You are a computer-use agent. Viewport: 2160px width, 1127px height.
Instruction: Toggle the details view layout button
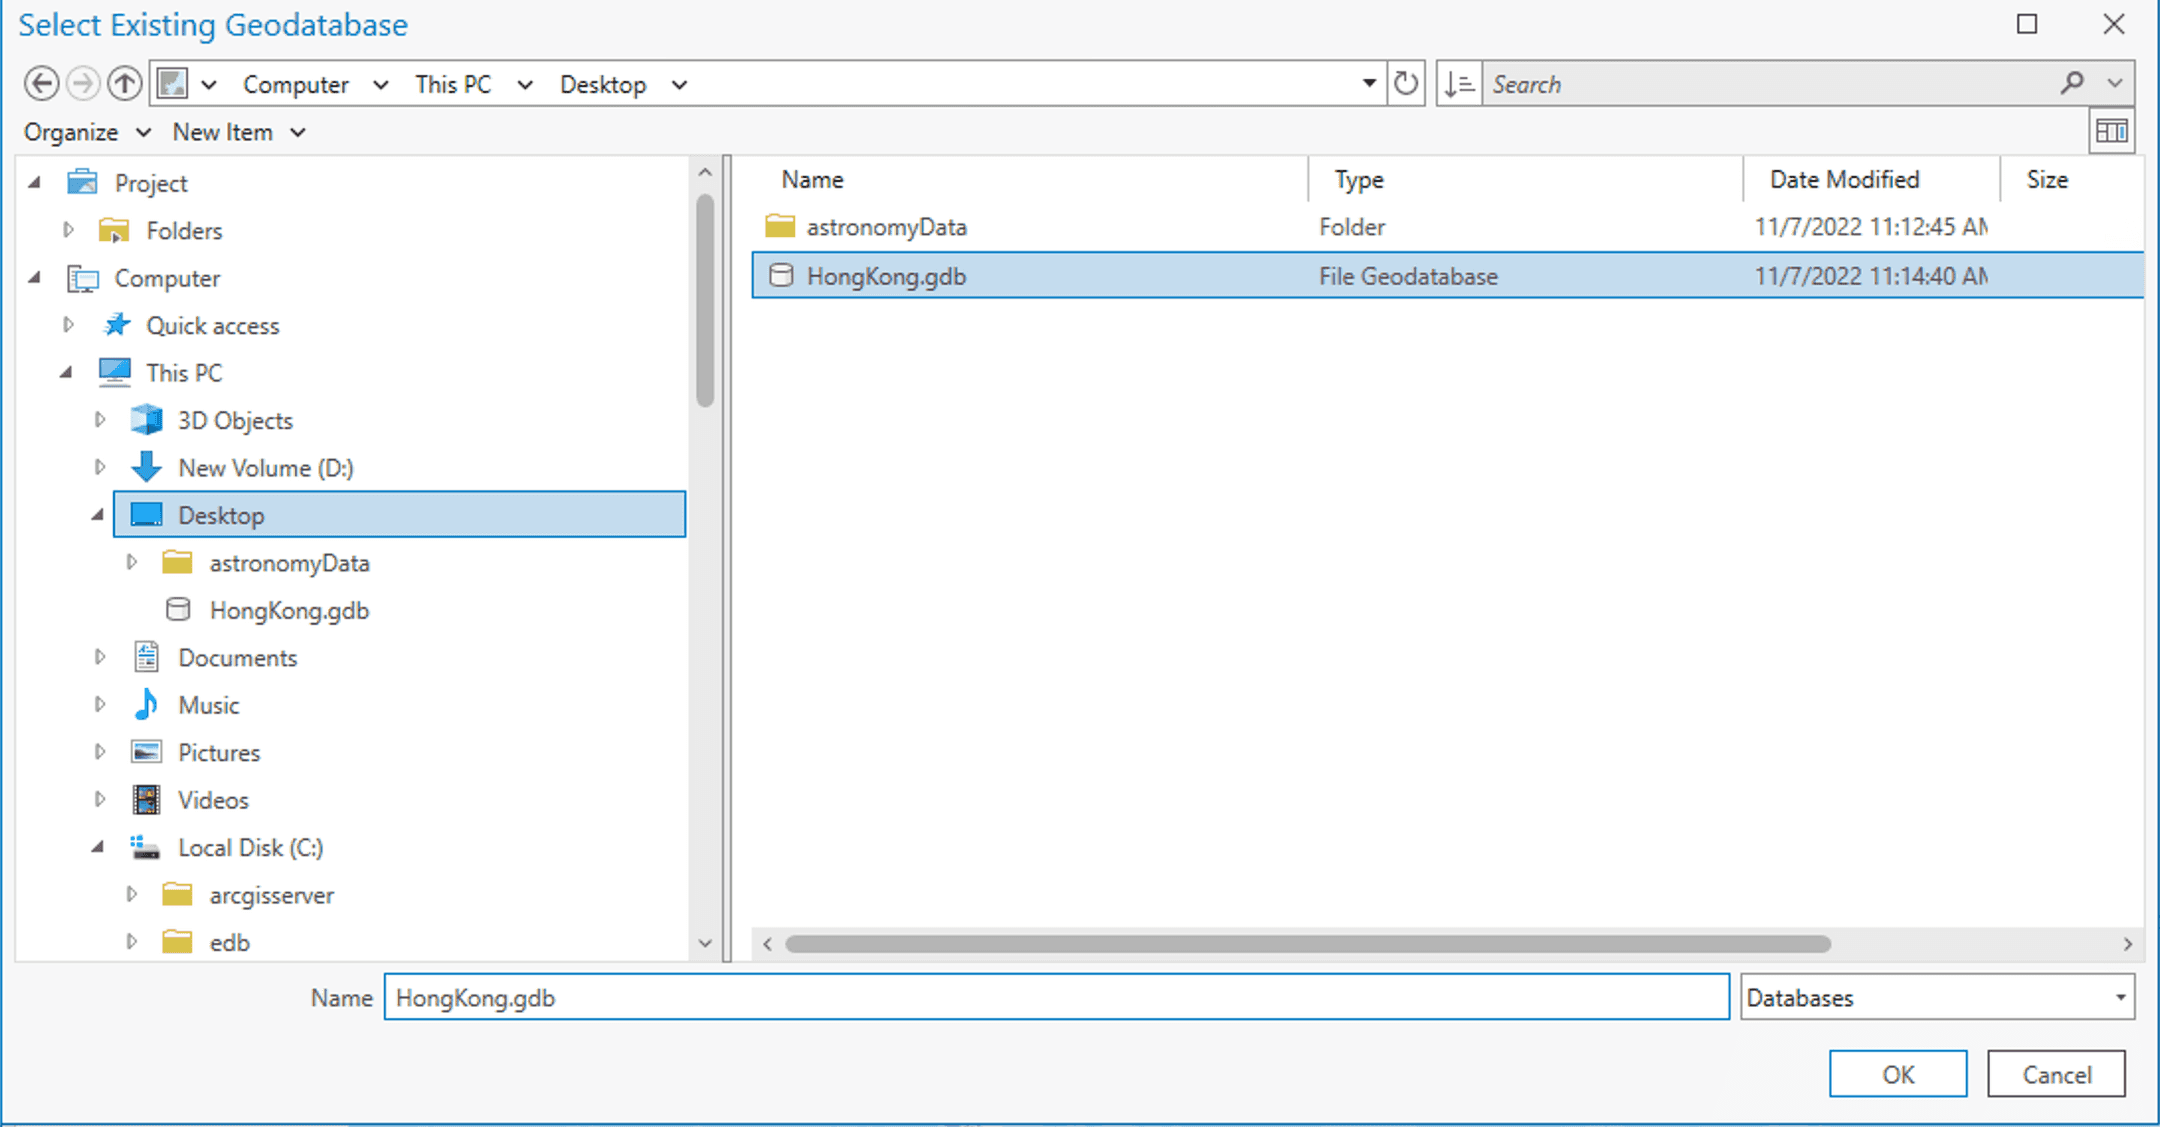tap(2111, 130)
